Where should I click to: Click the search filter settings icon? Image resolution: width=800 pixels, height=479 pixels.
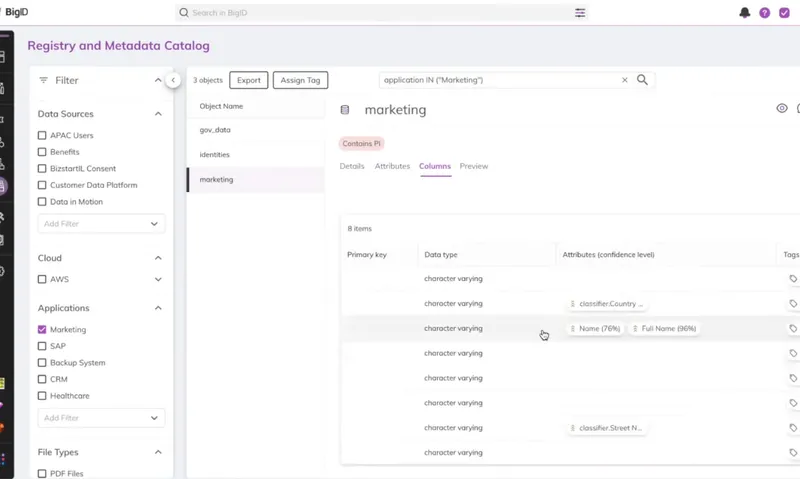580,13
